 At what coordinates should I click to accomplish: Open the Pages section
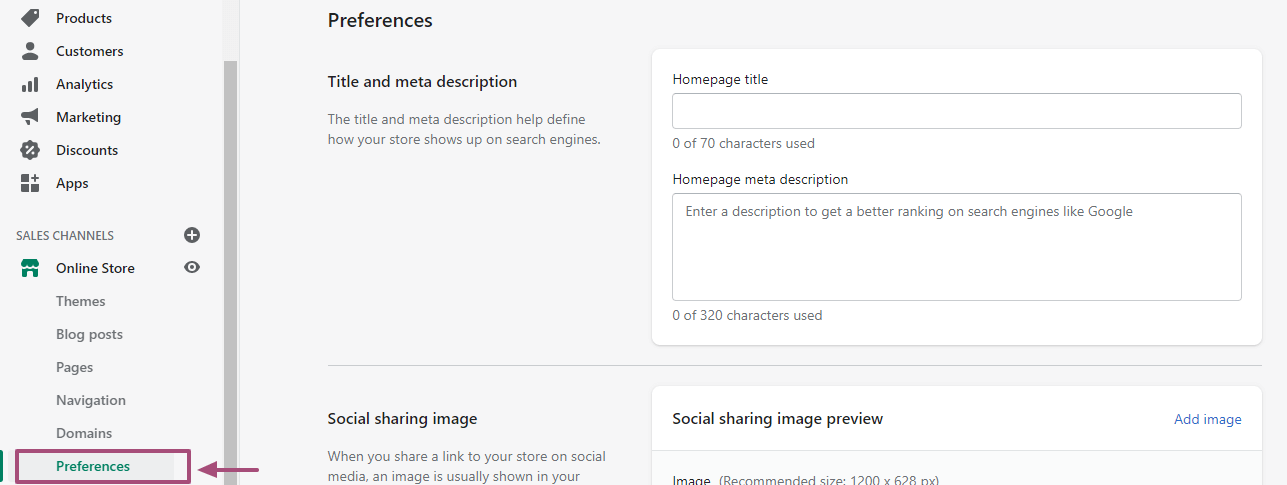(75, 367)
